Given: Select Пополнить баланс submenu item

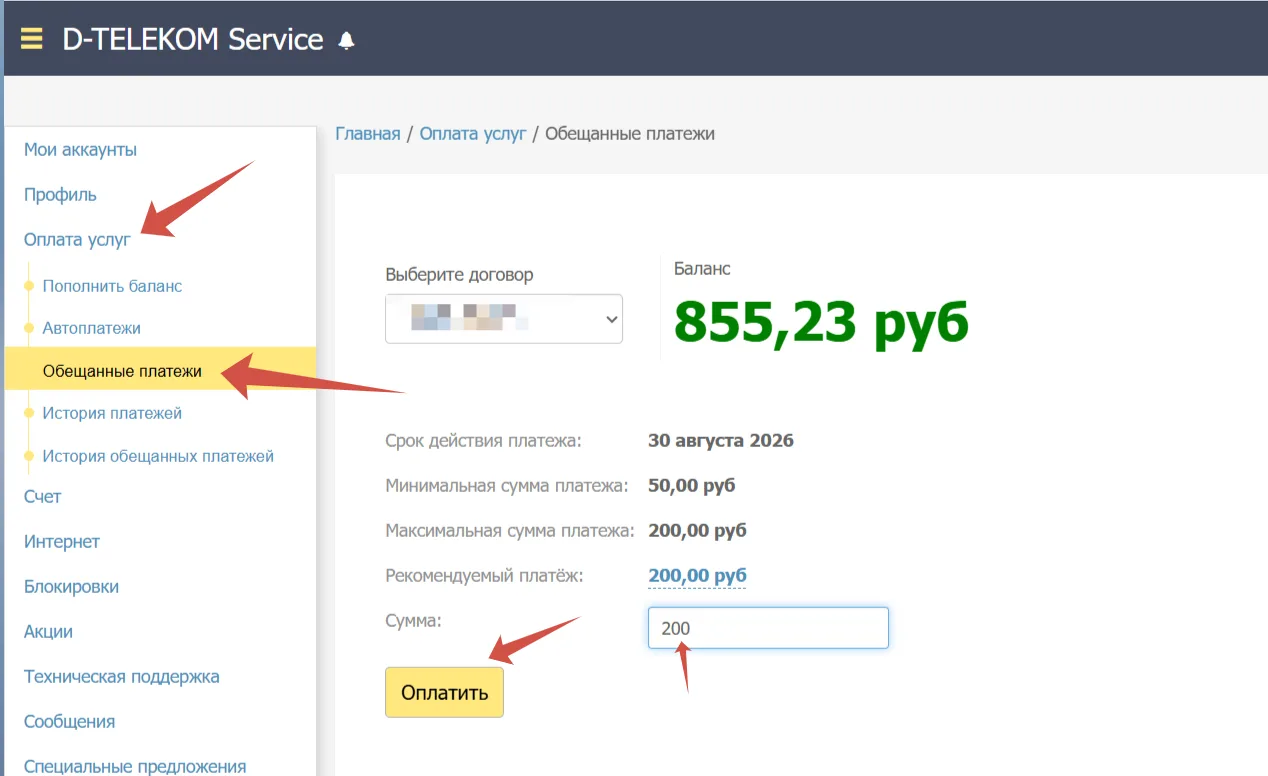Looking at the screenshot, I should (112, 286).
